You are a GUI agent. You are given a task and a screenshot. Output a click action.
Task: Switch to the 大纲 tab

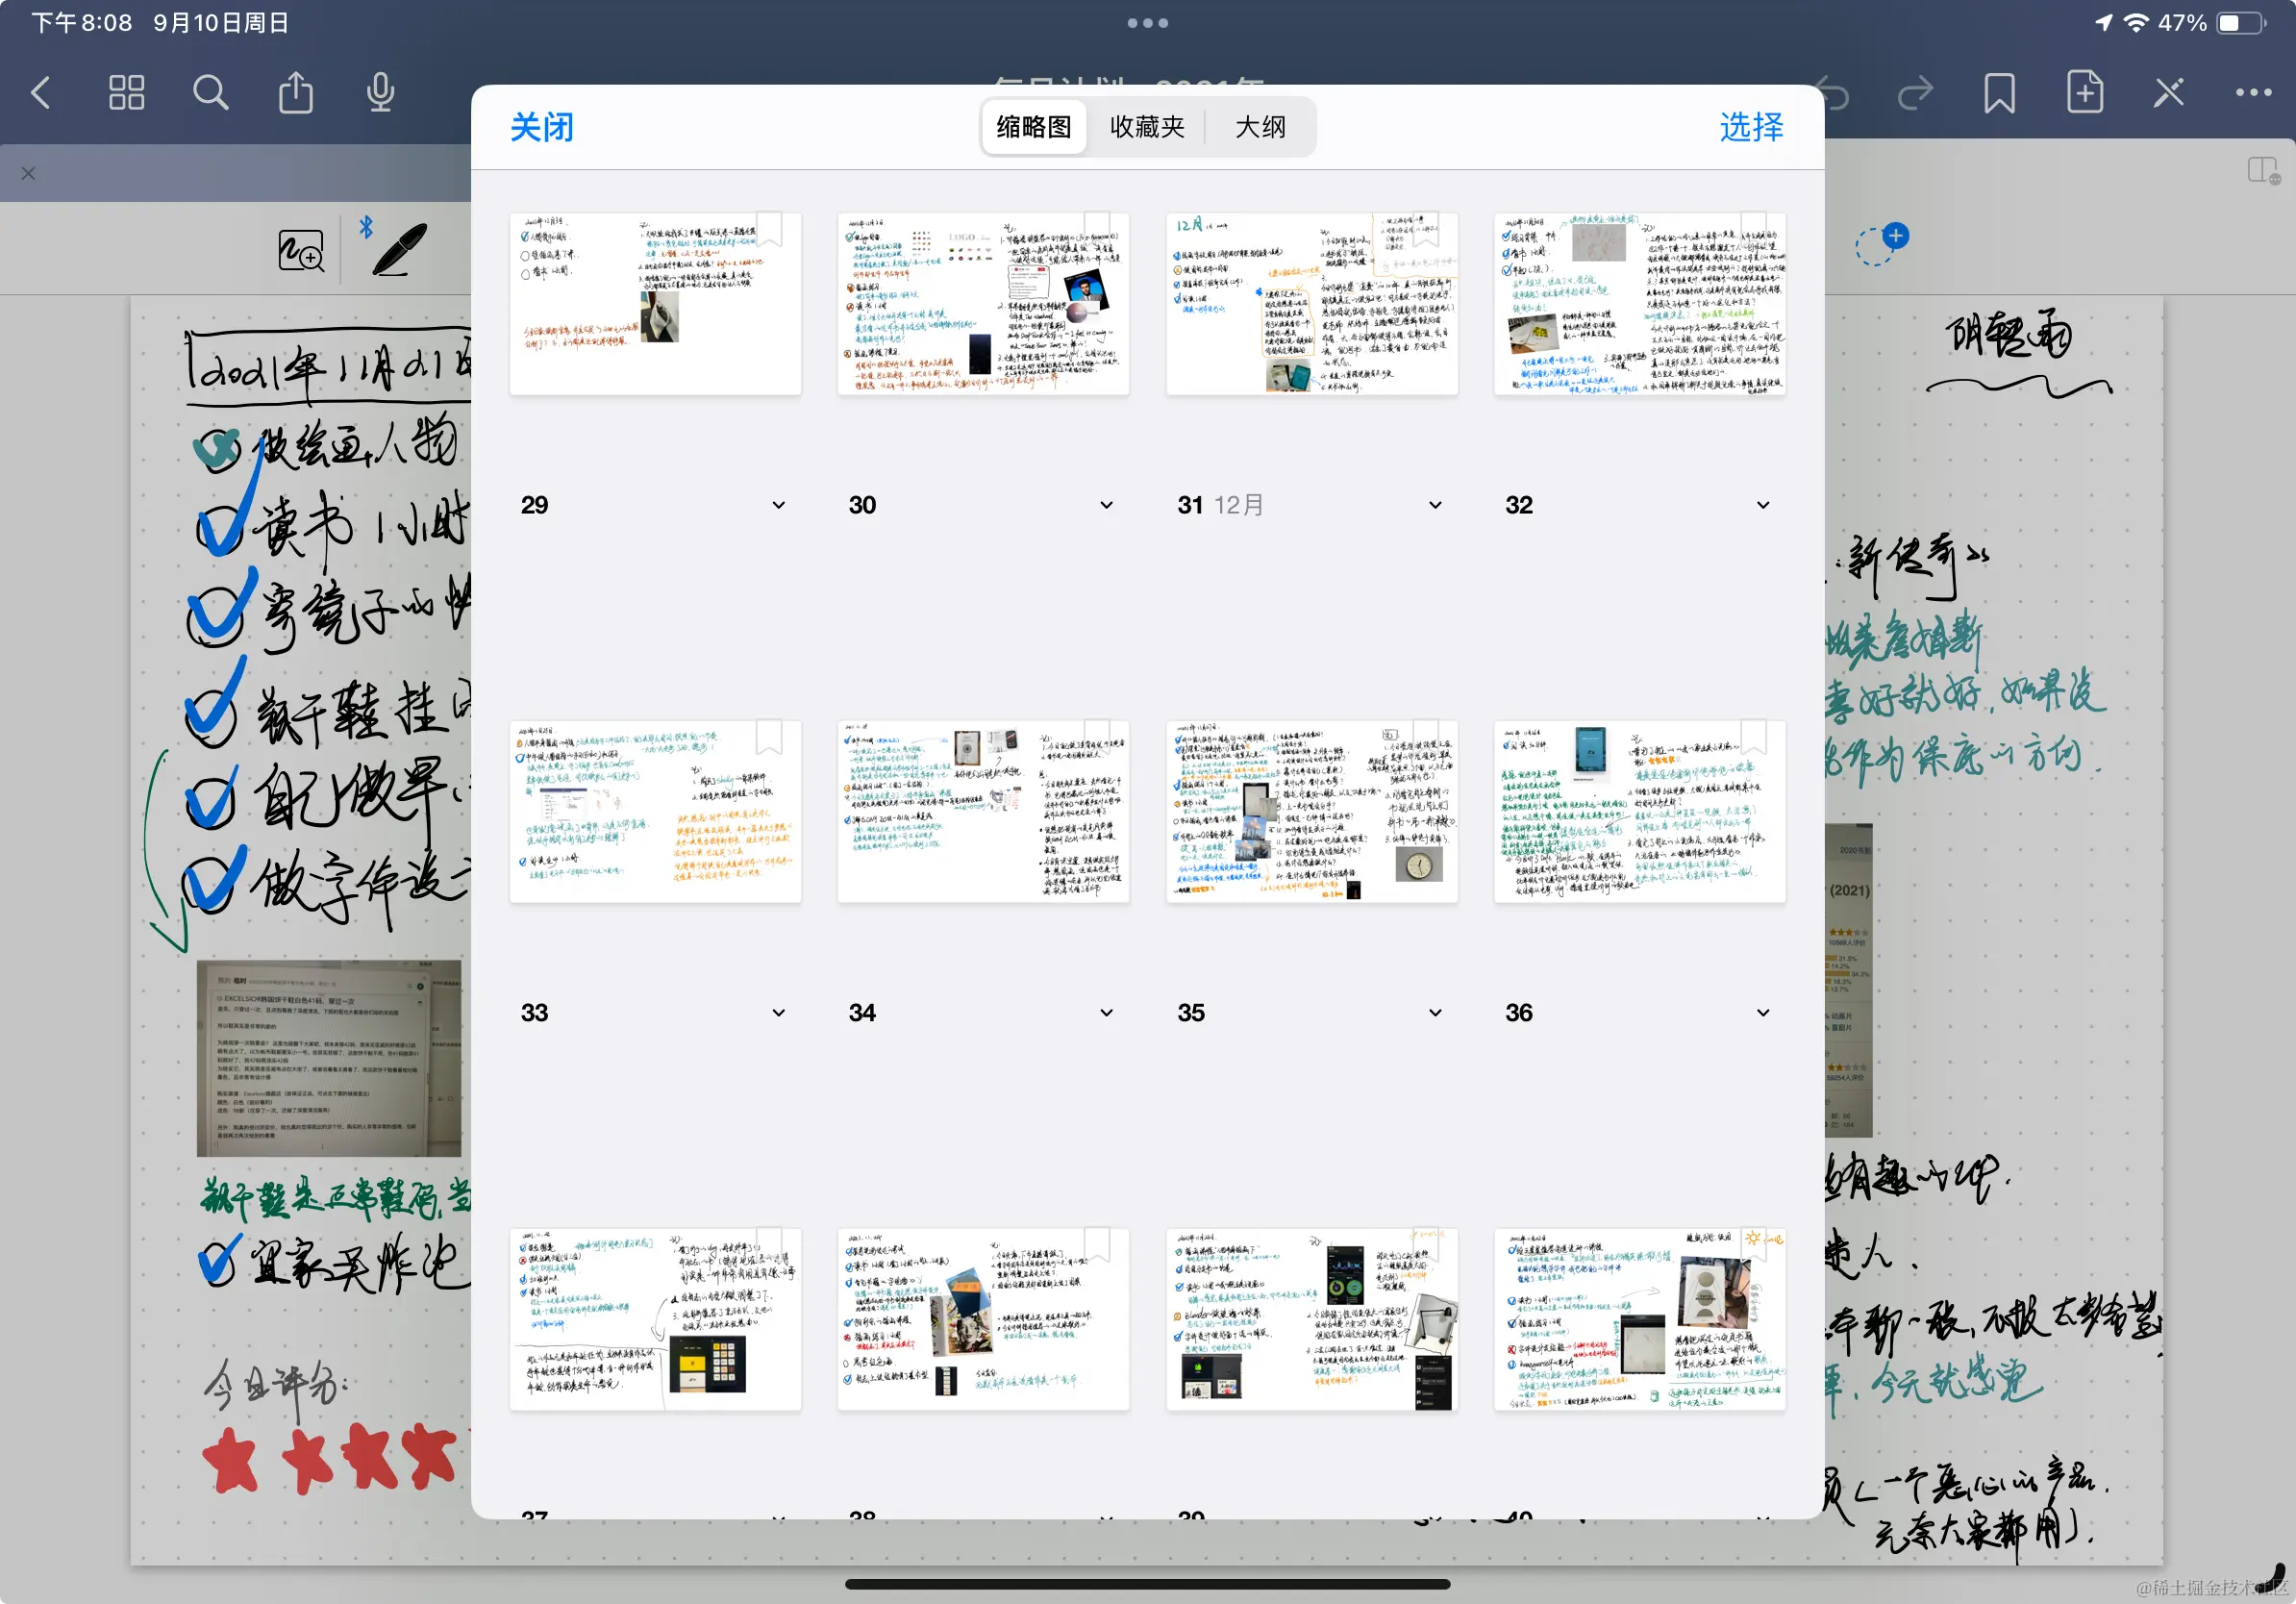click(x=1261, y=127)
